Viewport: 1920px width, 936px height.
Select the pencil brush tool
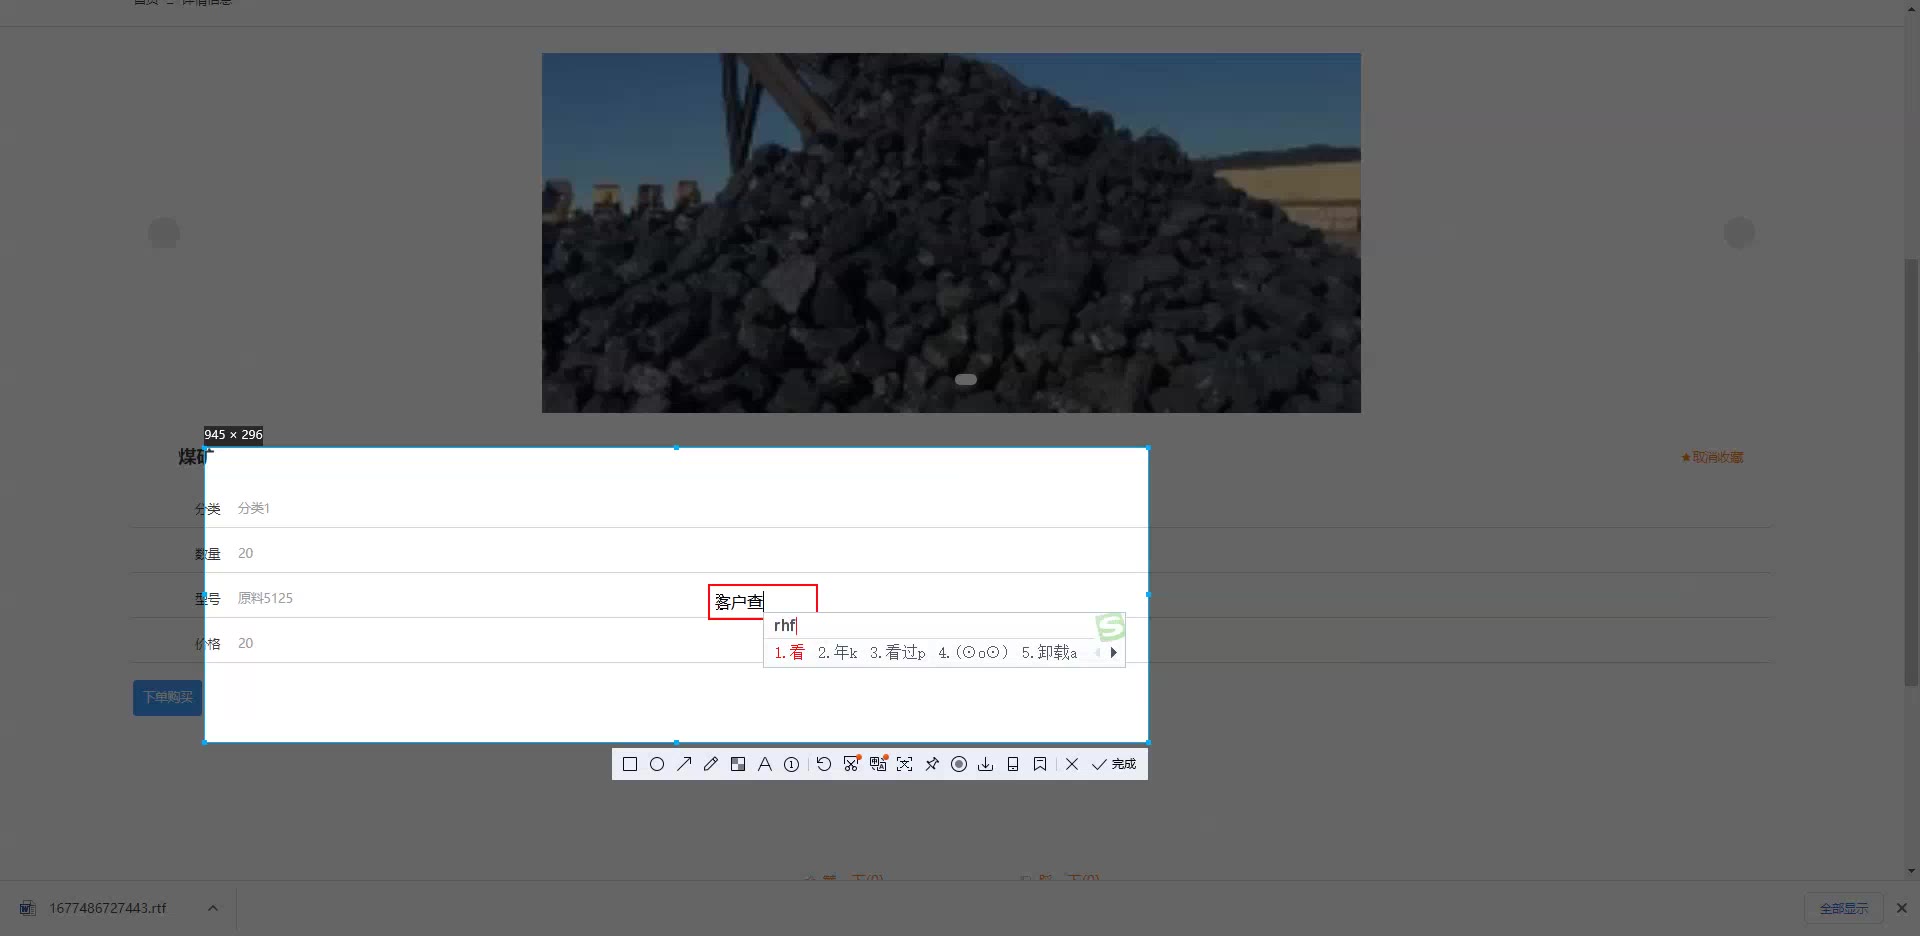(711, 764)
